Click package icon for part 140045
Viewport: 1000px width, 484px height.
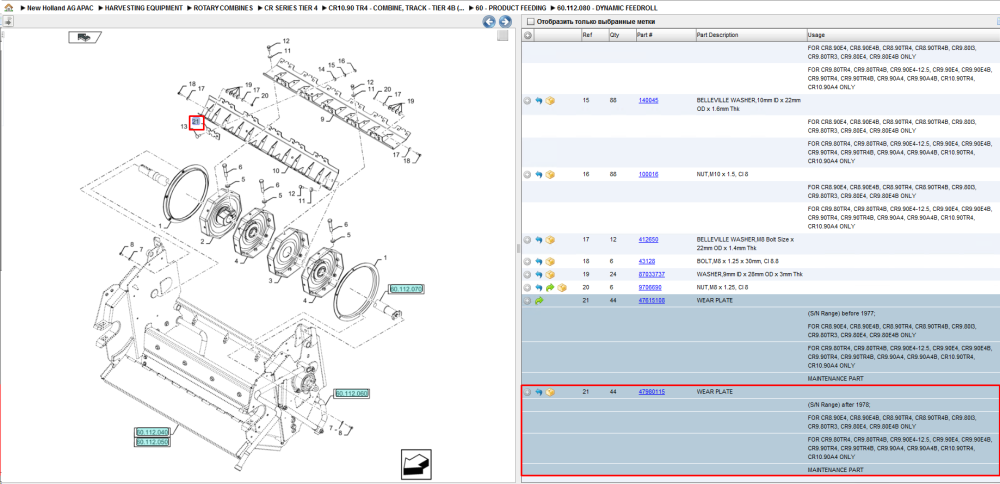[550, 101]
